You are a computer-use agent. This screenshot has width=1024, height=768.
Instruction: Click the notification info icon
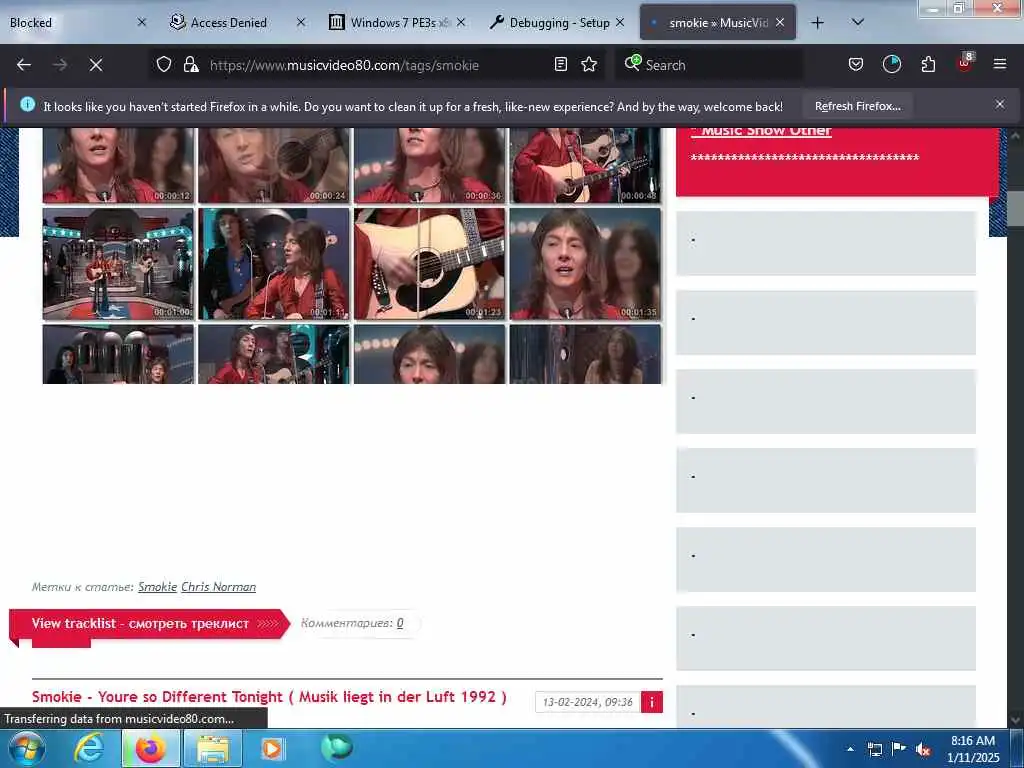click(x=27, y=104)
